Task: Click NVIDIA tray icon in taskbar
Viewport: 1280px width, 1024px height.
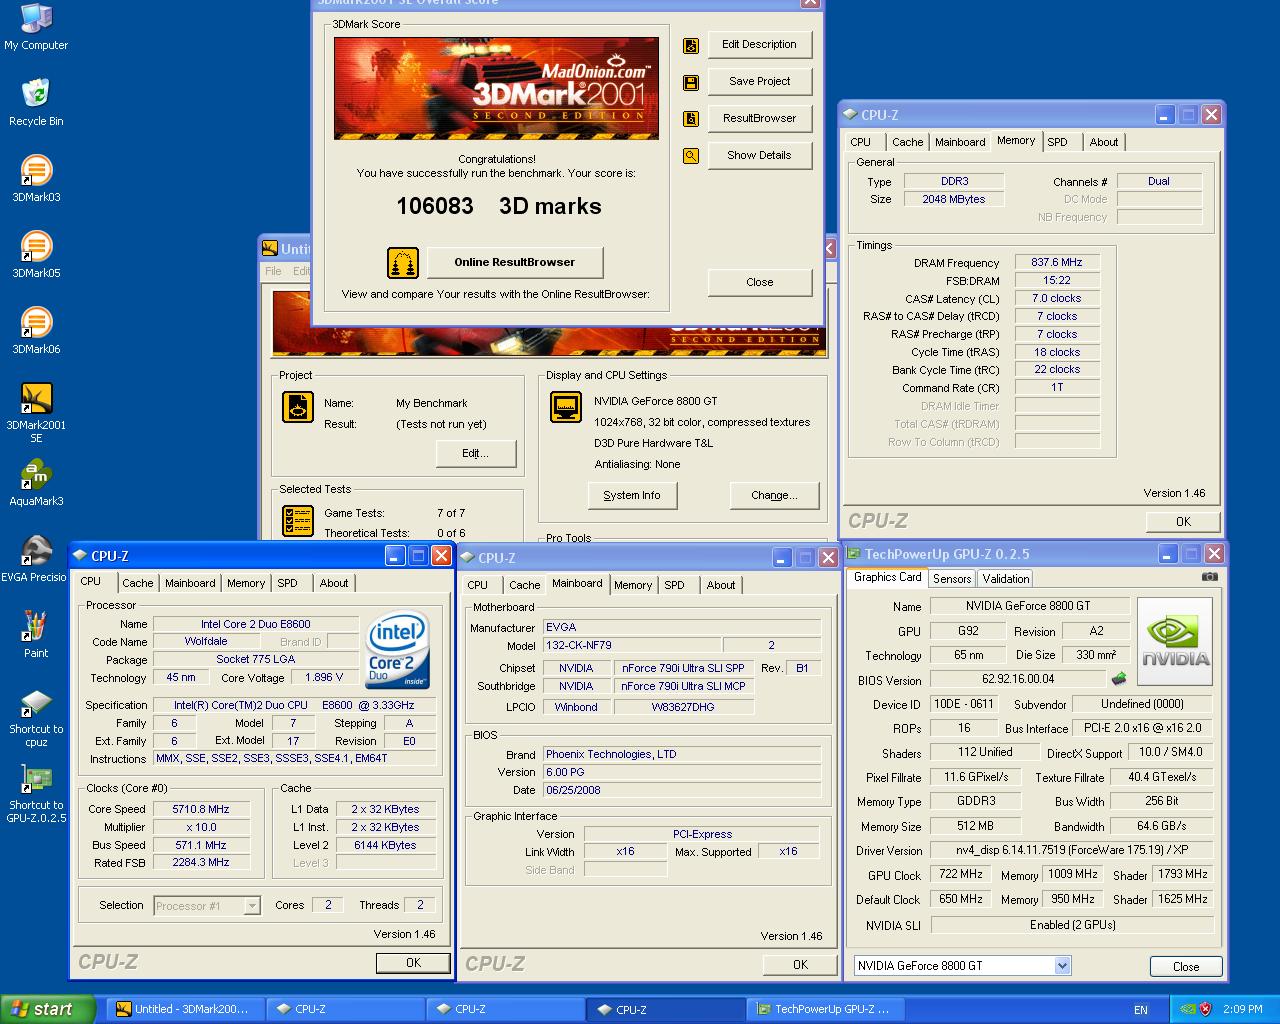Action: click(x=1187, y=1009)
